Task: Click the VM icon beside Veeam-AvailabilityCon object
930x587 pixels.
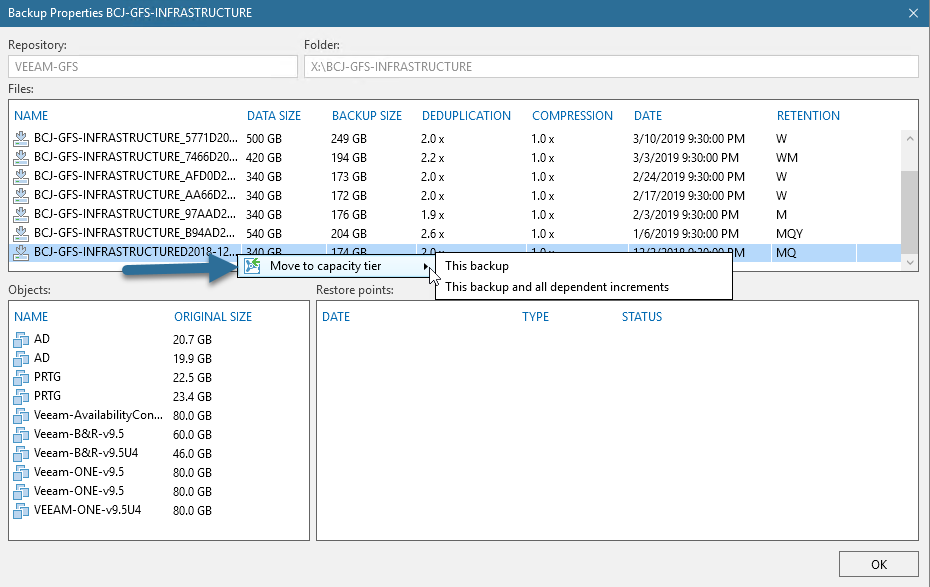Action: [x=21, y=416]
